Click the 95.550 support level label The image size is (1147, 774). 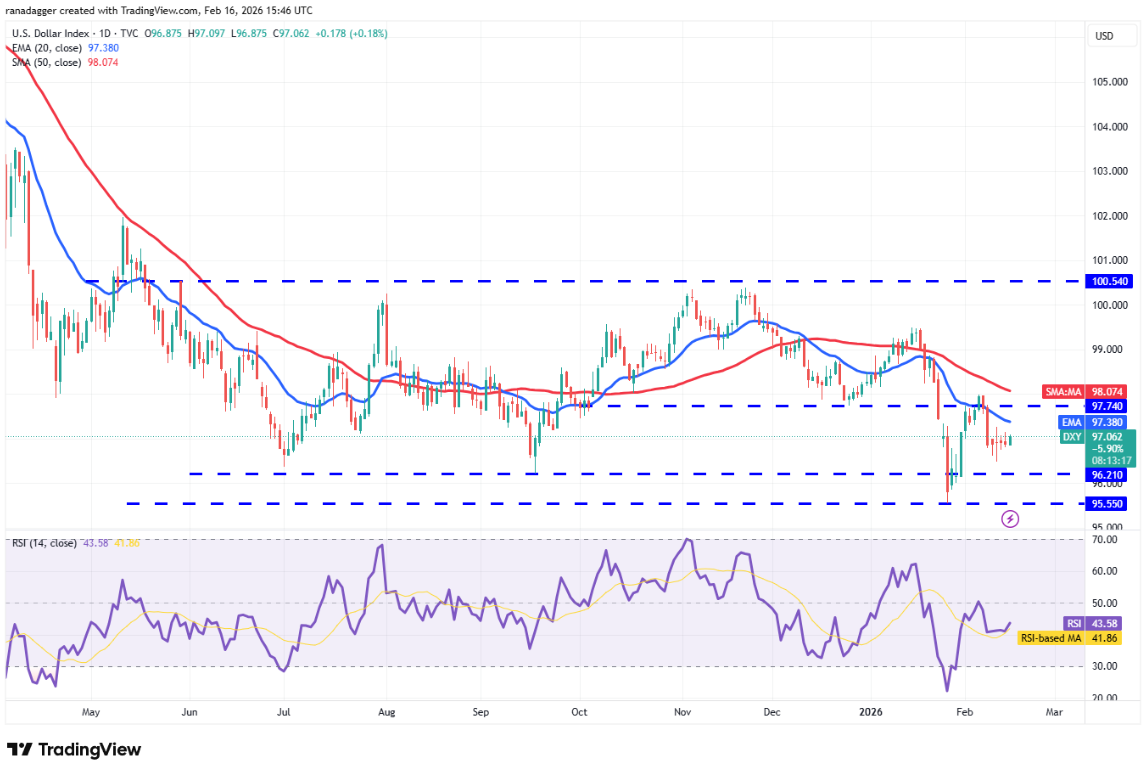point(1109,504)
